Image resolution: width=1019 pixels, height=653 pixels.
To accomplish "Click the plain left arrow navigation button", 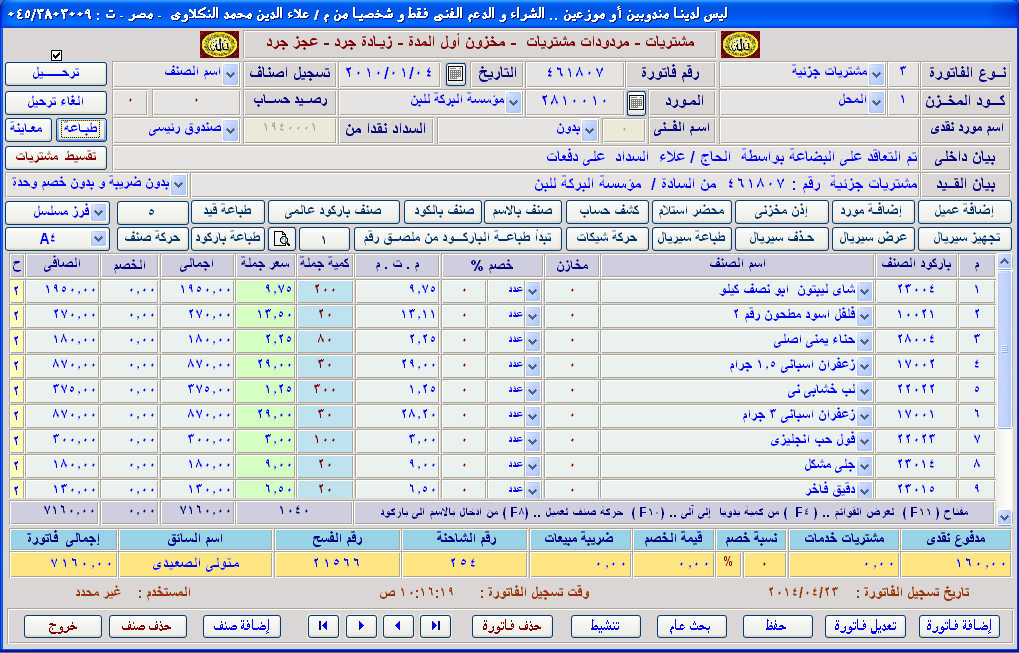I will point(398,626).
